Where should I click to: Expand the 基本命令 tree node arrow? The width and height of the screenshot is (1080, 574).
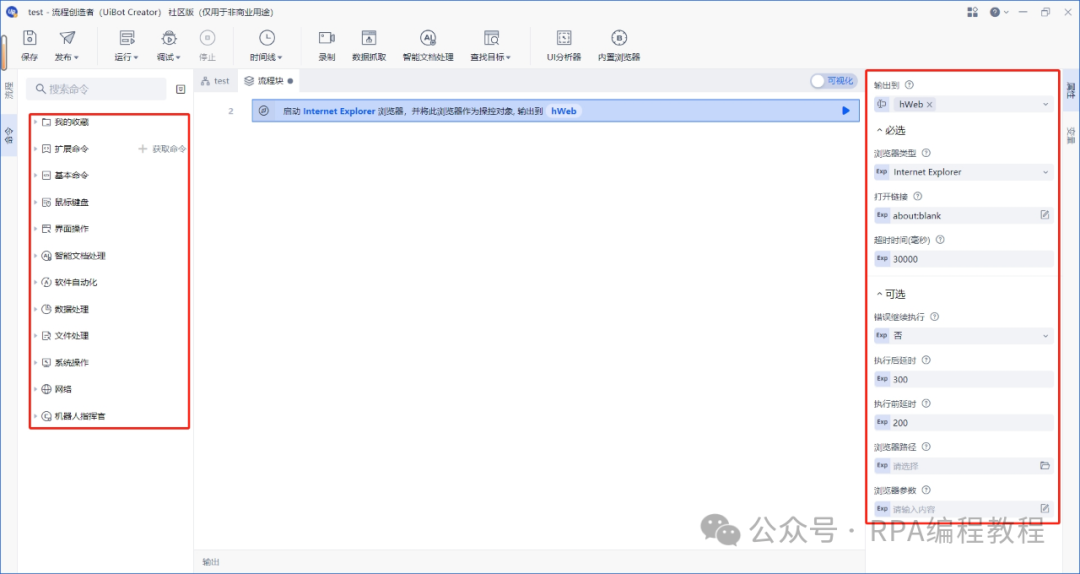point(35,175)
